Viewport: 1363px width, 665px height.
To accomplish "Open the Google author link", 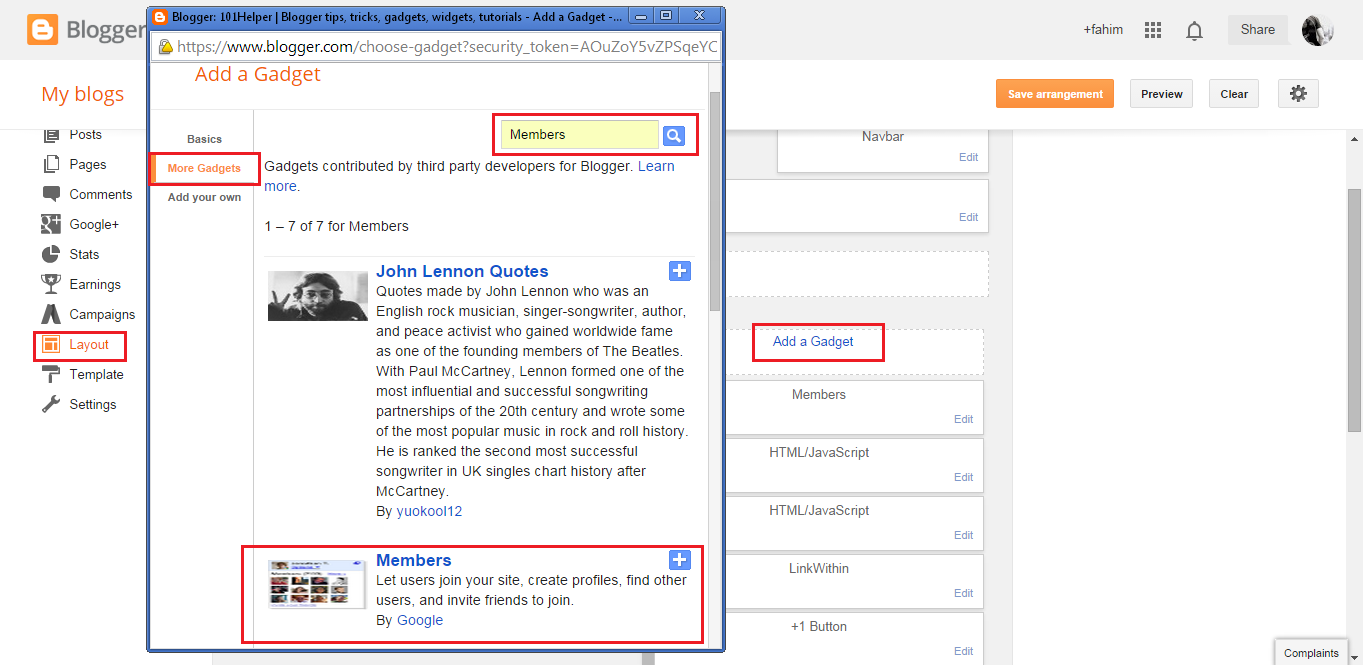I will [x=420, y=620].
